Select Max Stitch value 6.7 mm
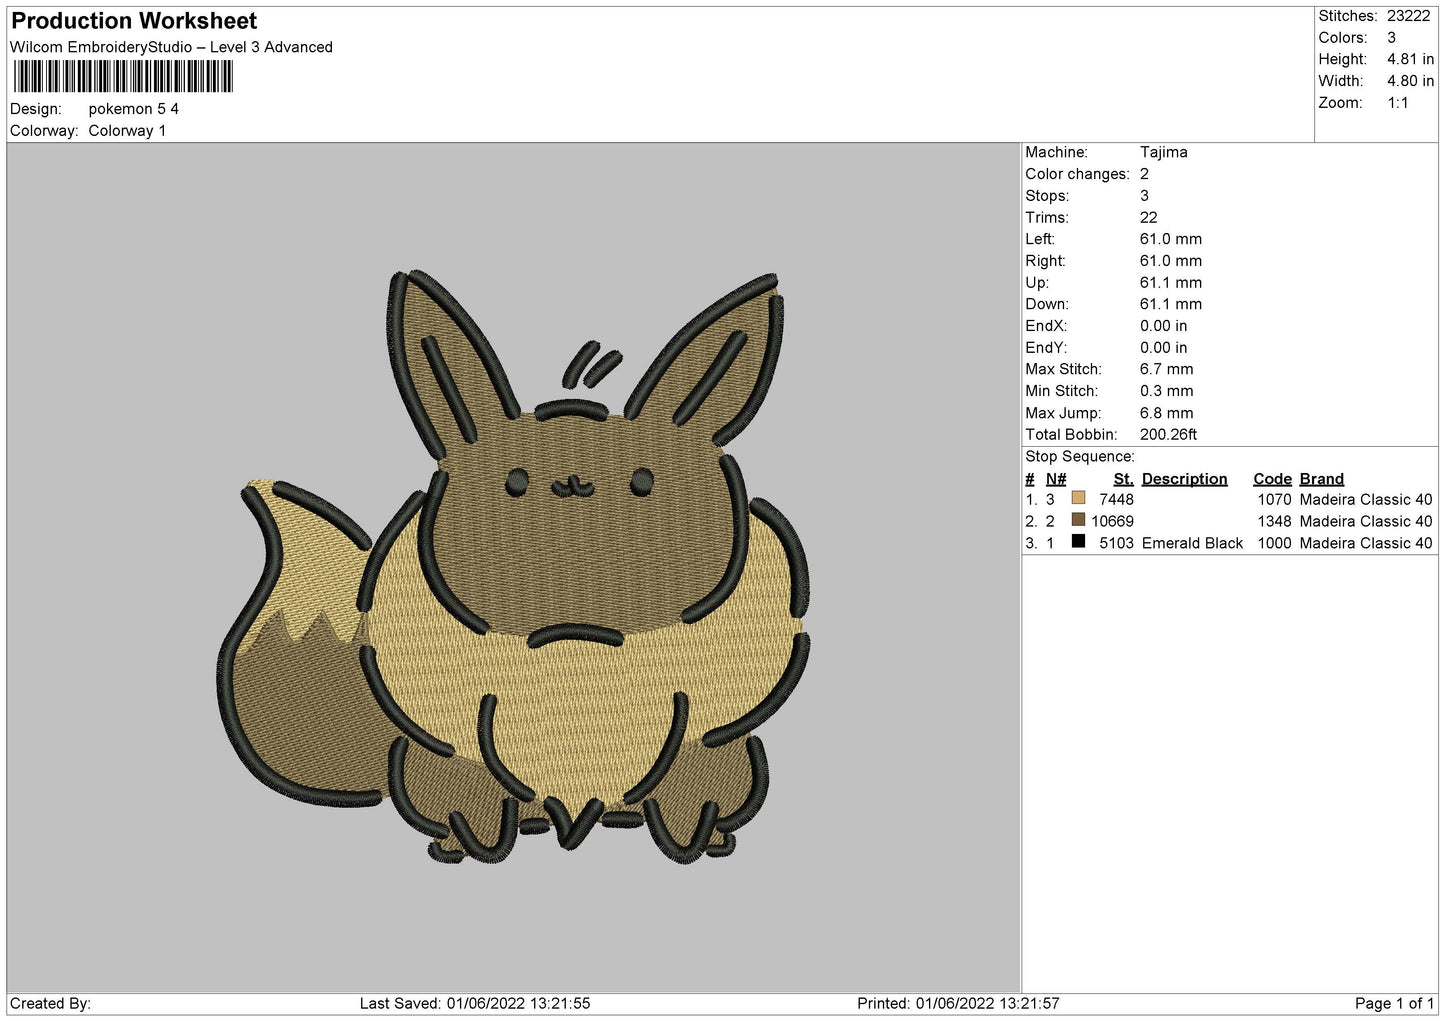Viewport: 1445px width, 1021px height. (1167, 369)
